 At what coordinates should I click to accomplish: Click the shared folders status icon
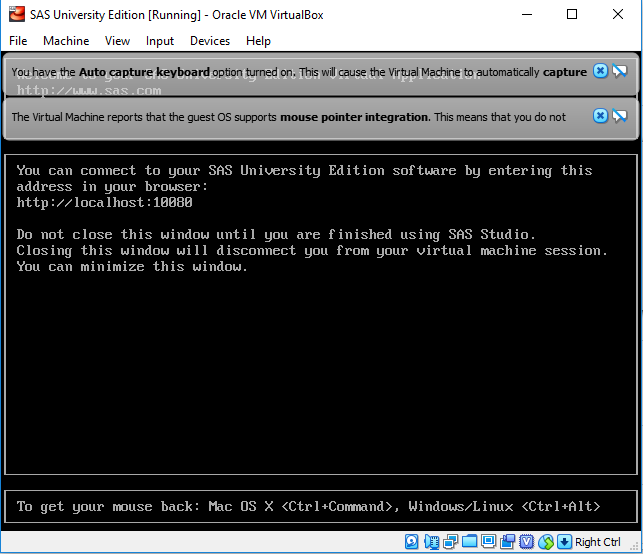click(x=469, y=542)
